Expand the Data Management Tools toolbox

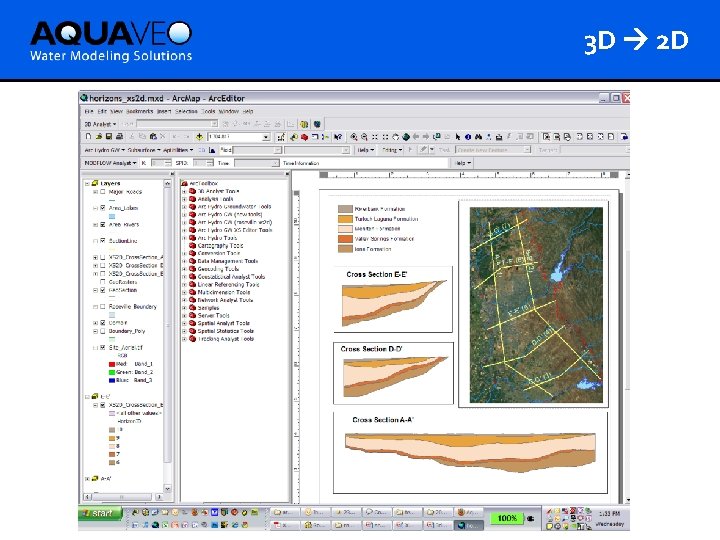[185, 261]
